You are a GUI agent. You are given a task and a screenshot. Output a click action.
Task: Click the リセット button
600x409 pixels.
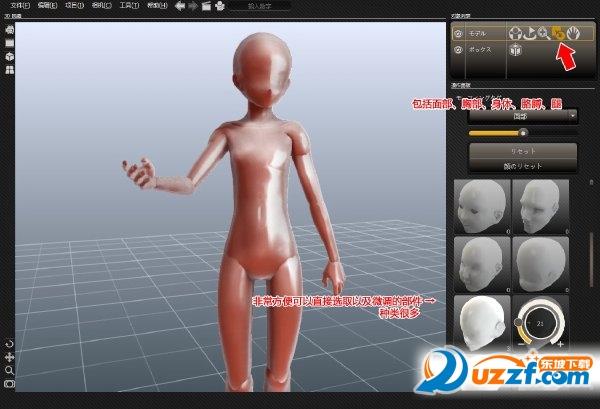[x=522, y=149]
